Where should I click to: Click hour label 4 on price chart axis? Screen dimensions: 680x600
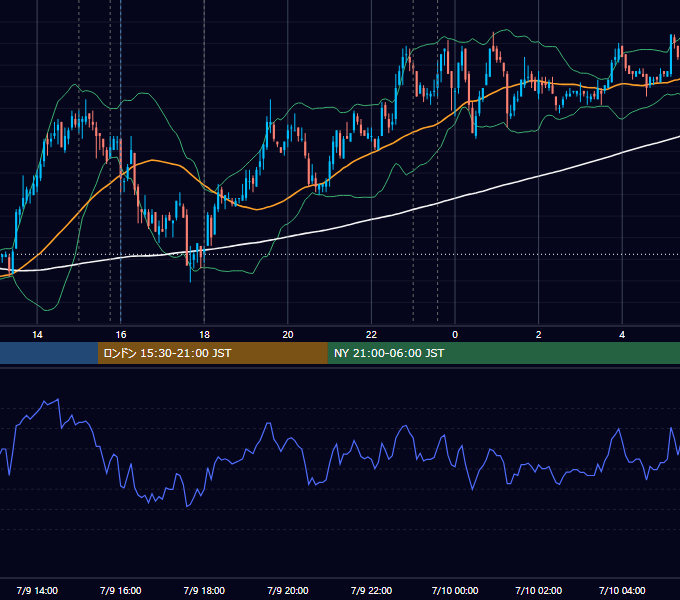click(x=622, y=335)
